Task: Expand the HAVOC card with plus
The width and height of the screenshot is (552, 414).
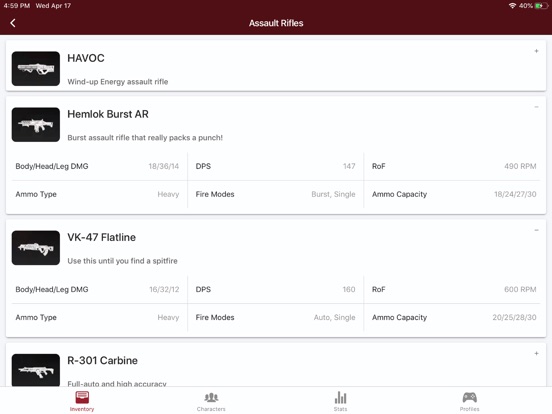Action: tap(536, 51)
